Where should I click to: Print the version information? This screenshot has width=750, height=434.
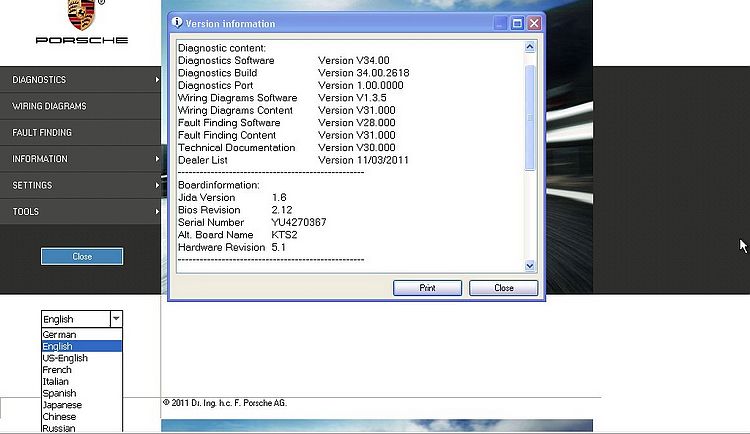coord(427,288)
